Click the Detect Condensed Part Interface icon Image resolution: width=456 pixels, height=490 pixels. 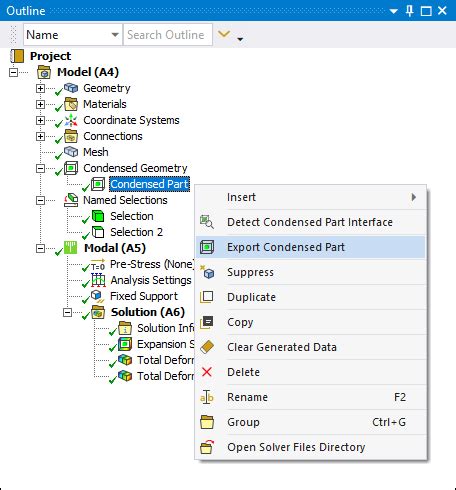tap(207, 222)
